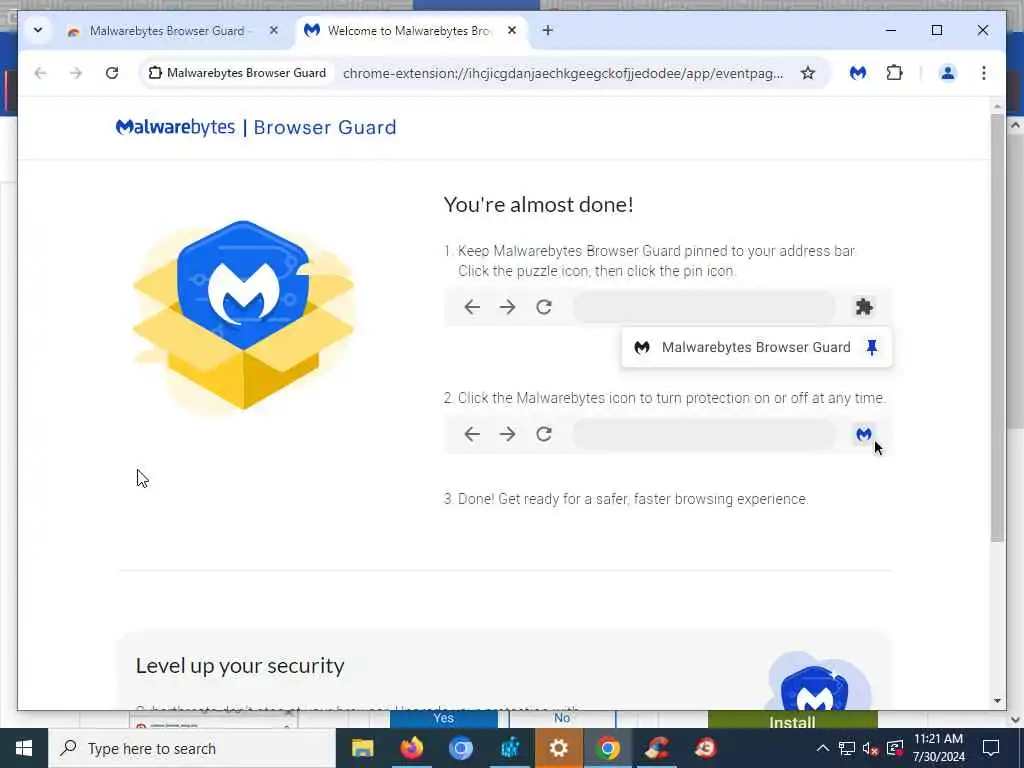Click the page scrollbar up arrow
Image resolution: width=1024 pixels, height=768 pixels.
coord(997,105)
